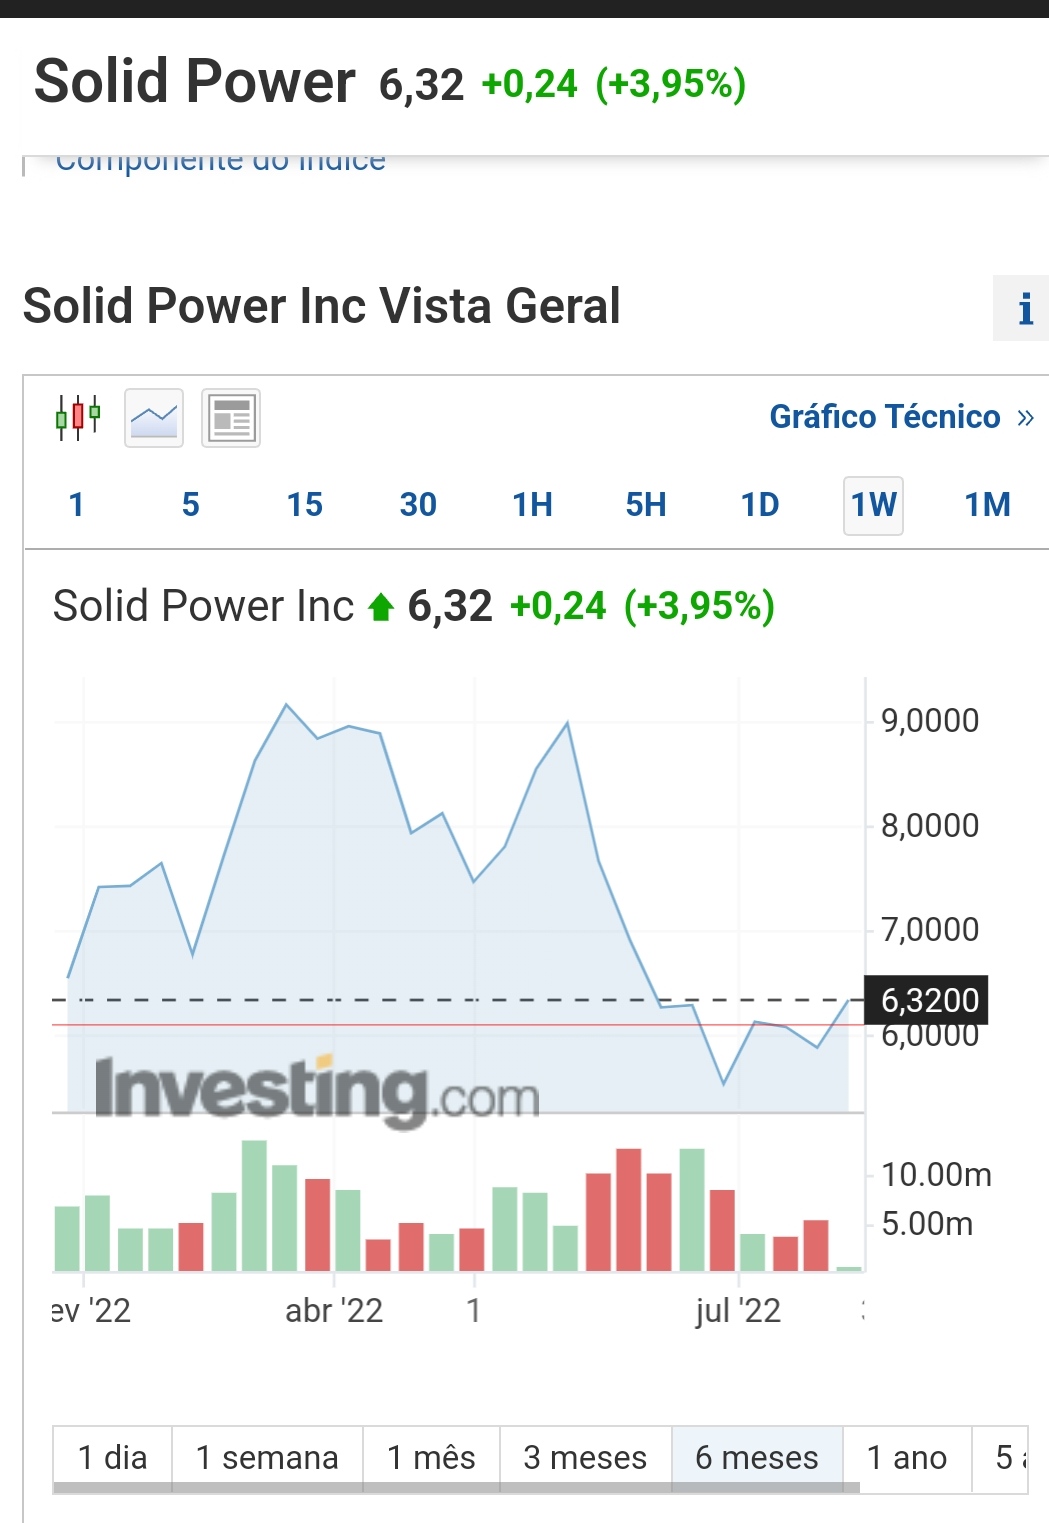This screenshot has height=1523, width=1049.
Task: Switch to the area chart icon
Action: point(154,418)
